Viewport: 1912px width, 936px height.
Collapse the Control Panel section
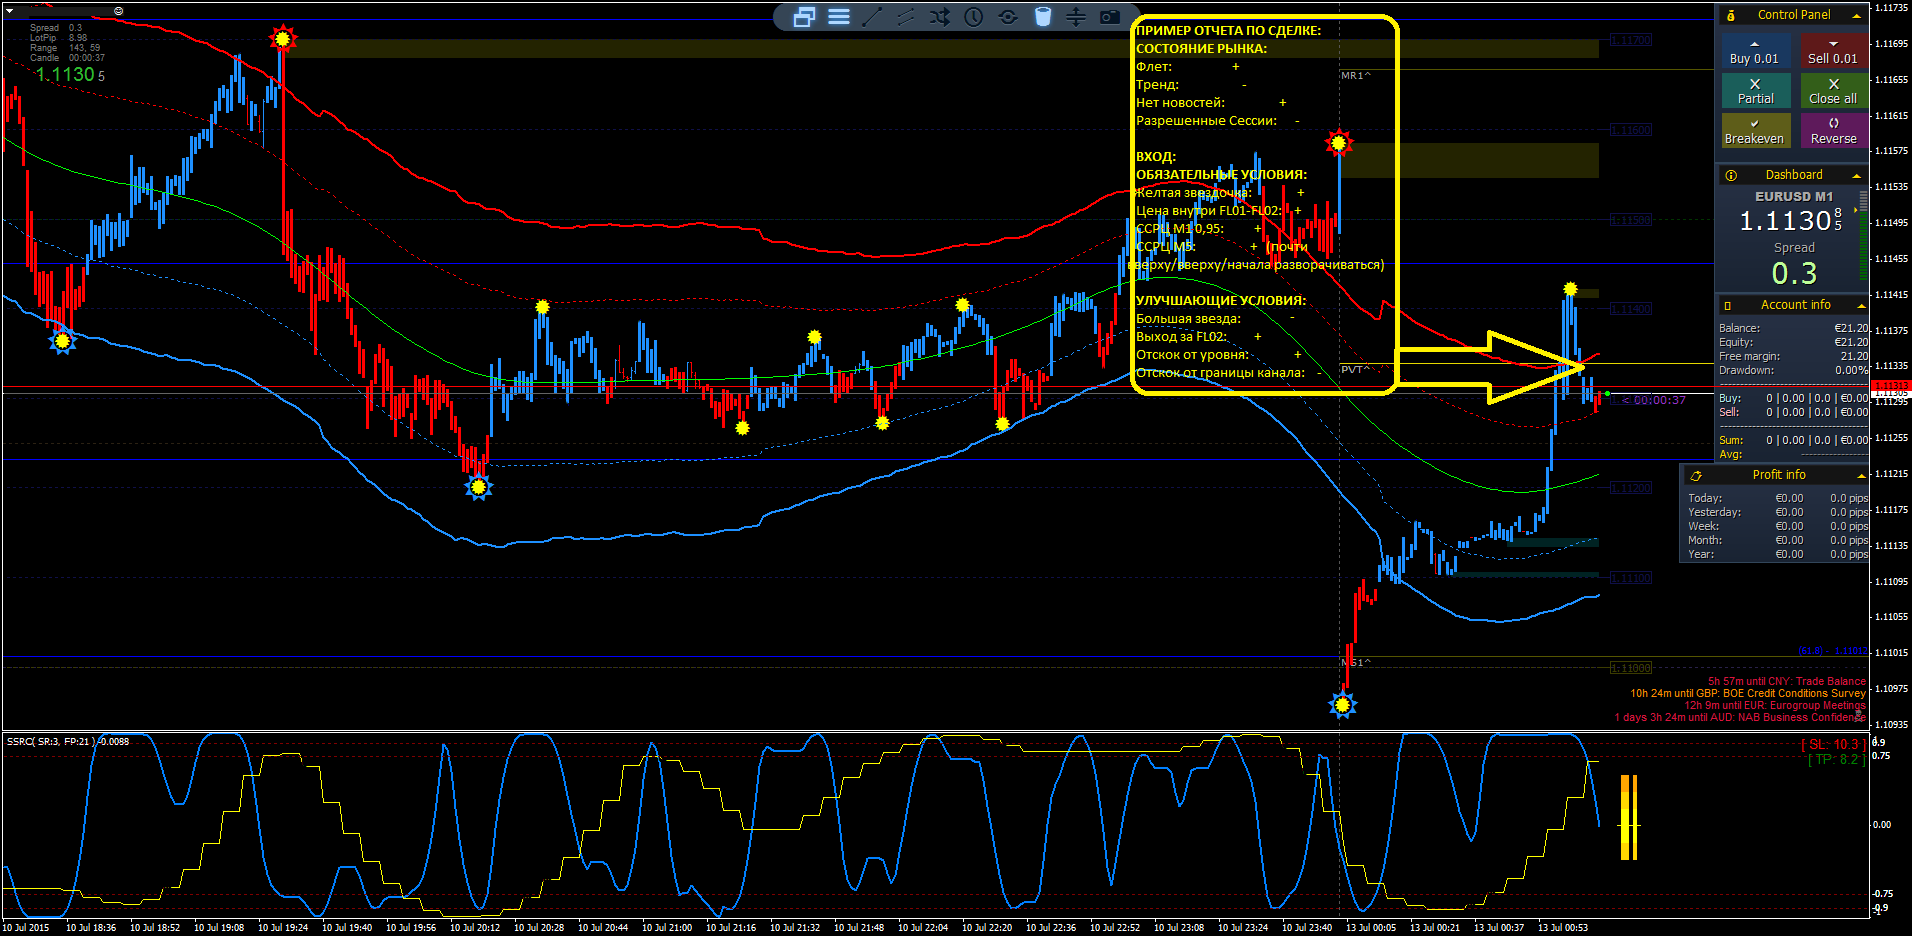point(1857,15)
